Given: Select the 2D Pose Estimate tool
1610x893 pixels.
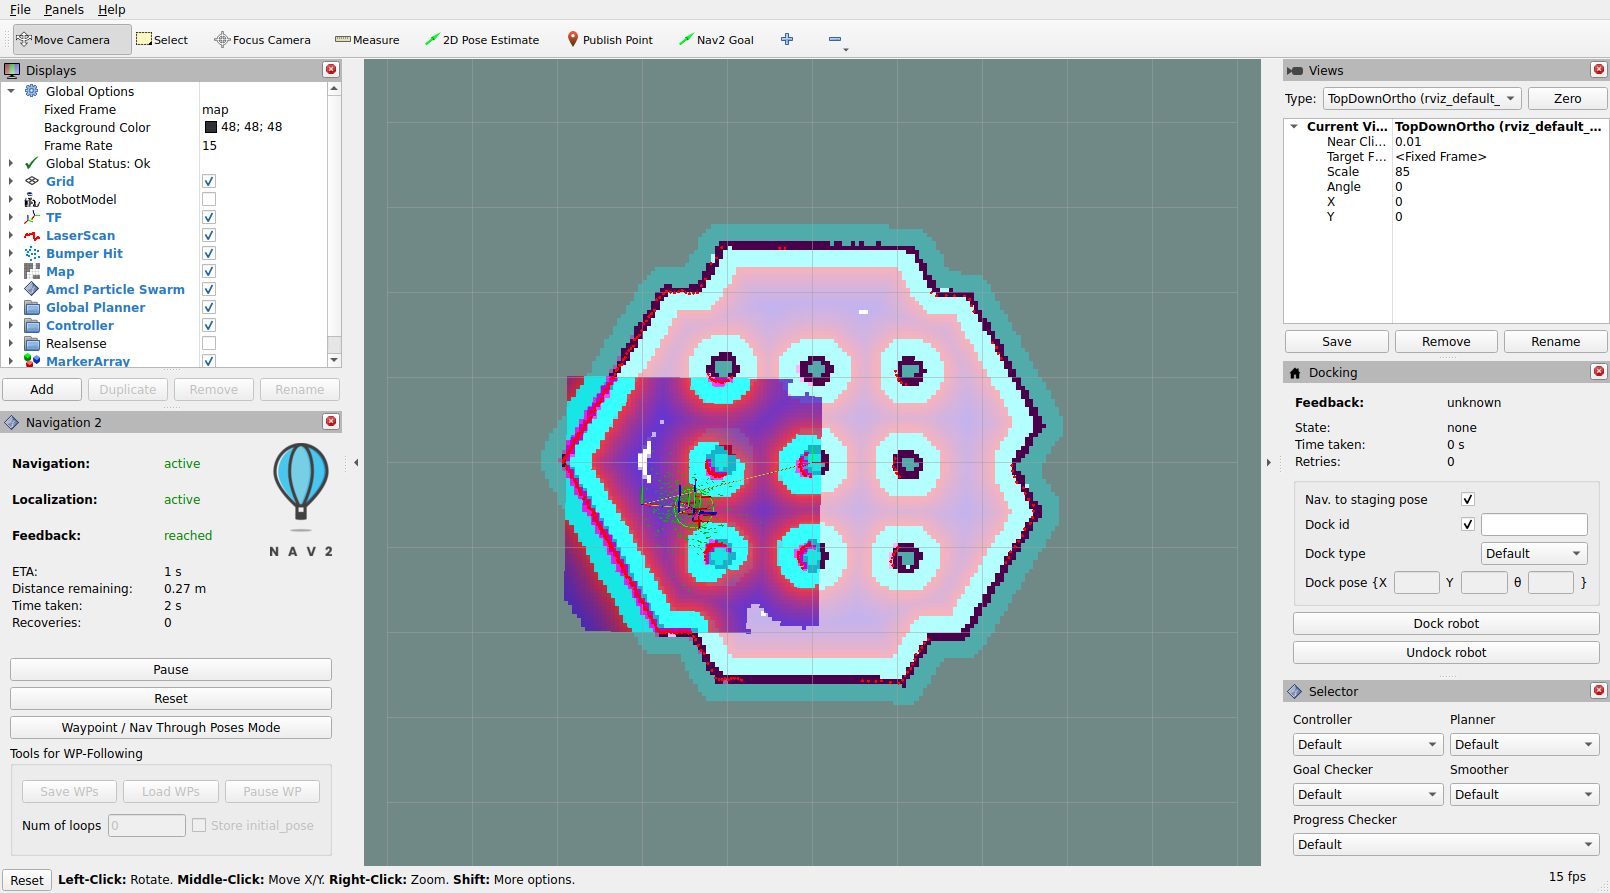Looking at the screenshot, I should (482, 40).
